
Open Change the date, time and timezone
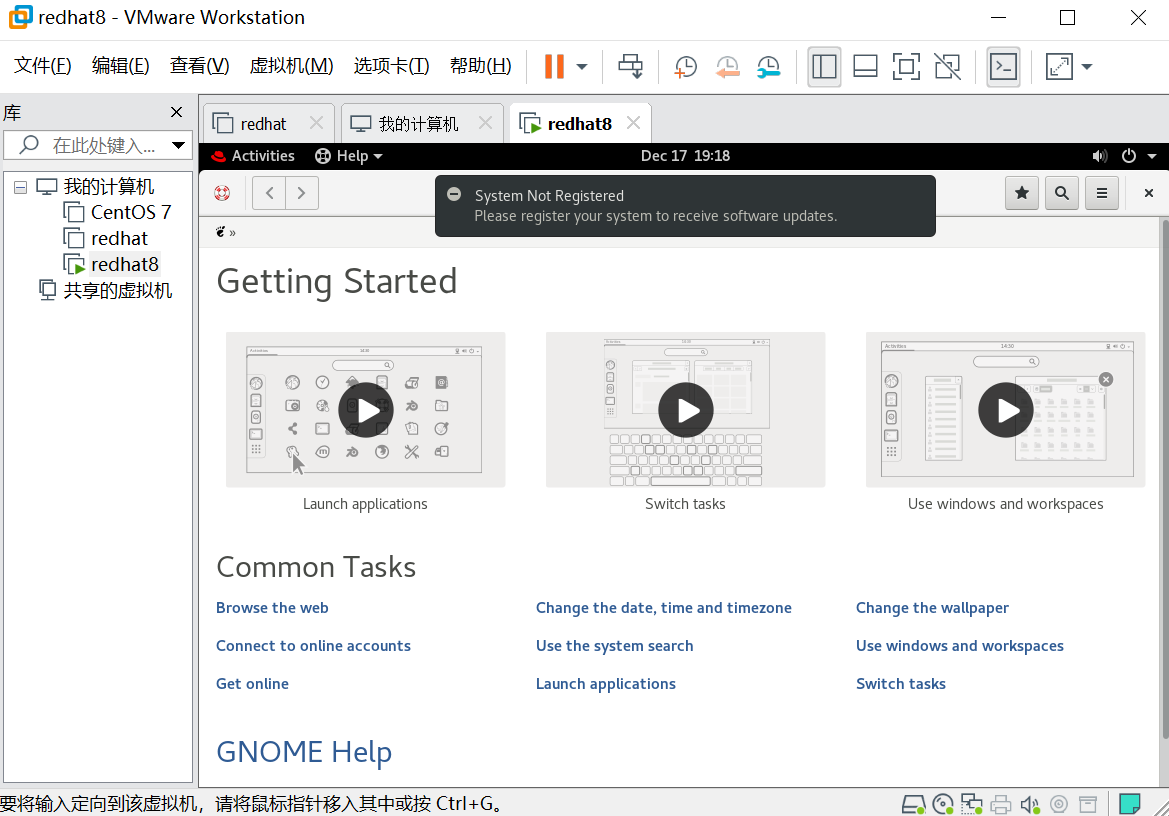664,608
